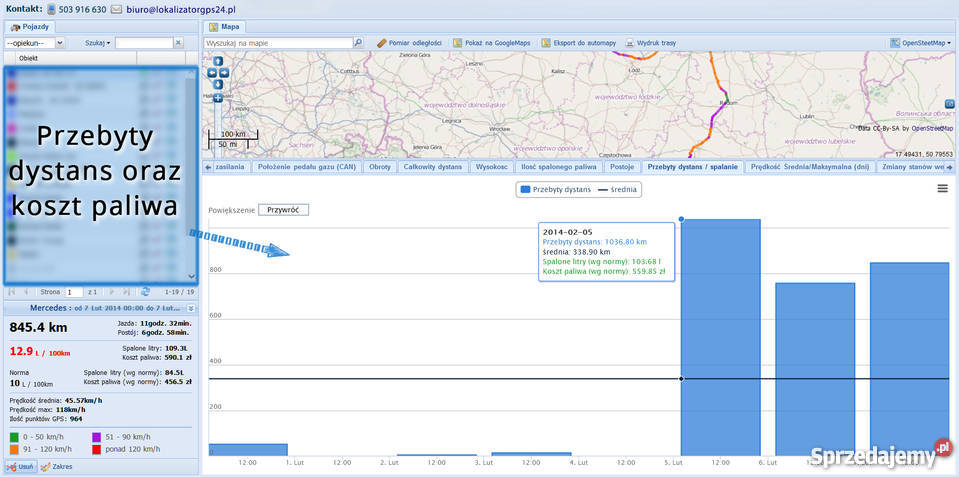Go to next page of vehicle list

coord(113,292)
